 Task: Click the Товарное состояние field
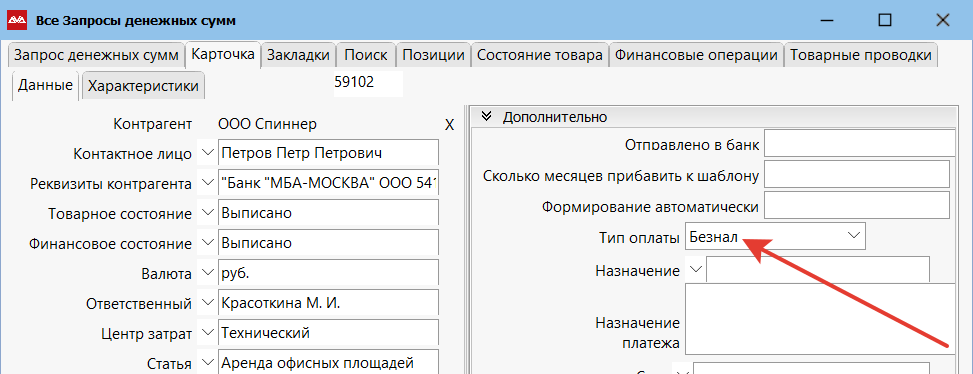(328, 212)
